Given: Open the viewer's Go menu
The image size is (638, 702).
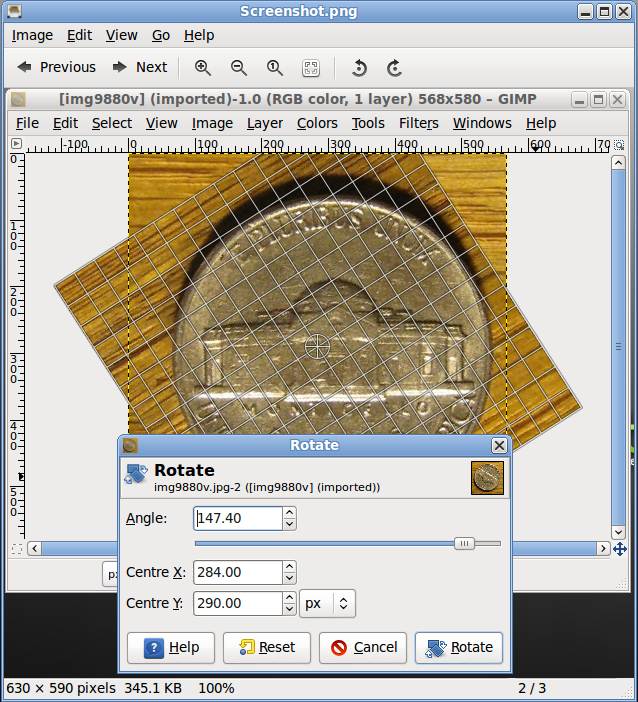Looking at the screenshot, I should point(161,35).
